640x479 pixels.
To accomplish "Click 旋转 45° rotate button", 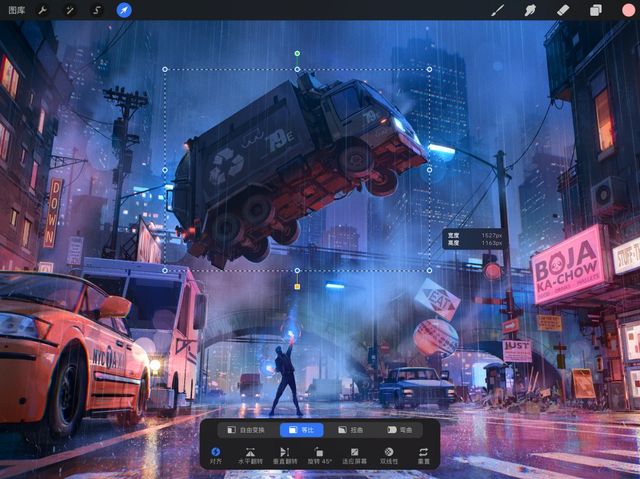I will (320, 456).
